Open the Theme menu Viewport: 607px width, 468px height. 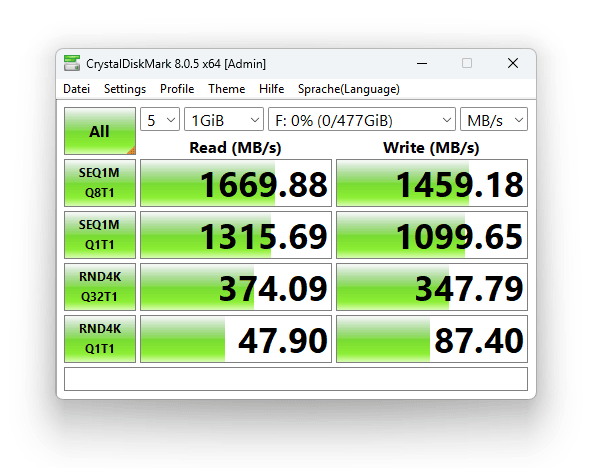click(226, 89)
